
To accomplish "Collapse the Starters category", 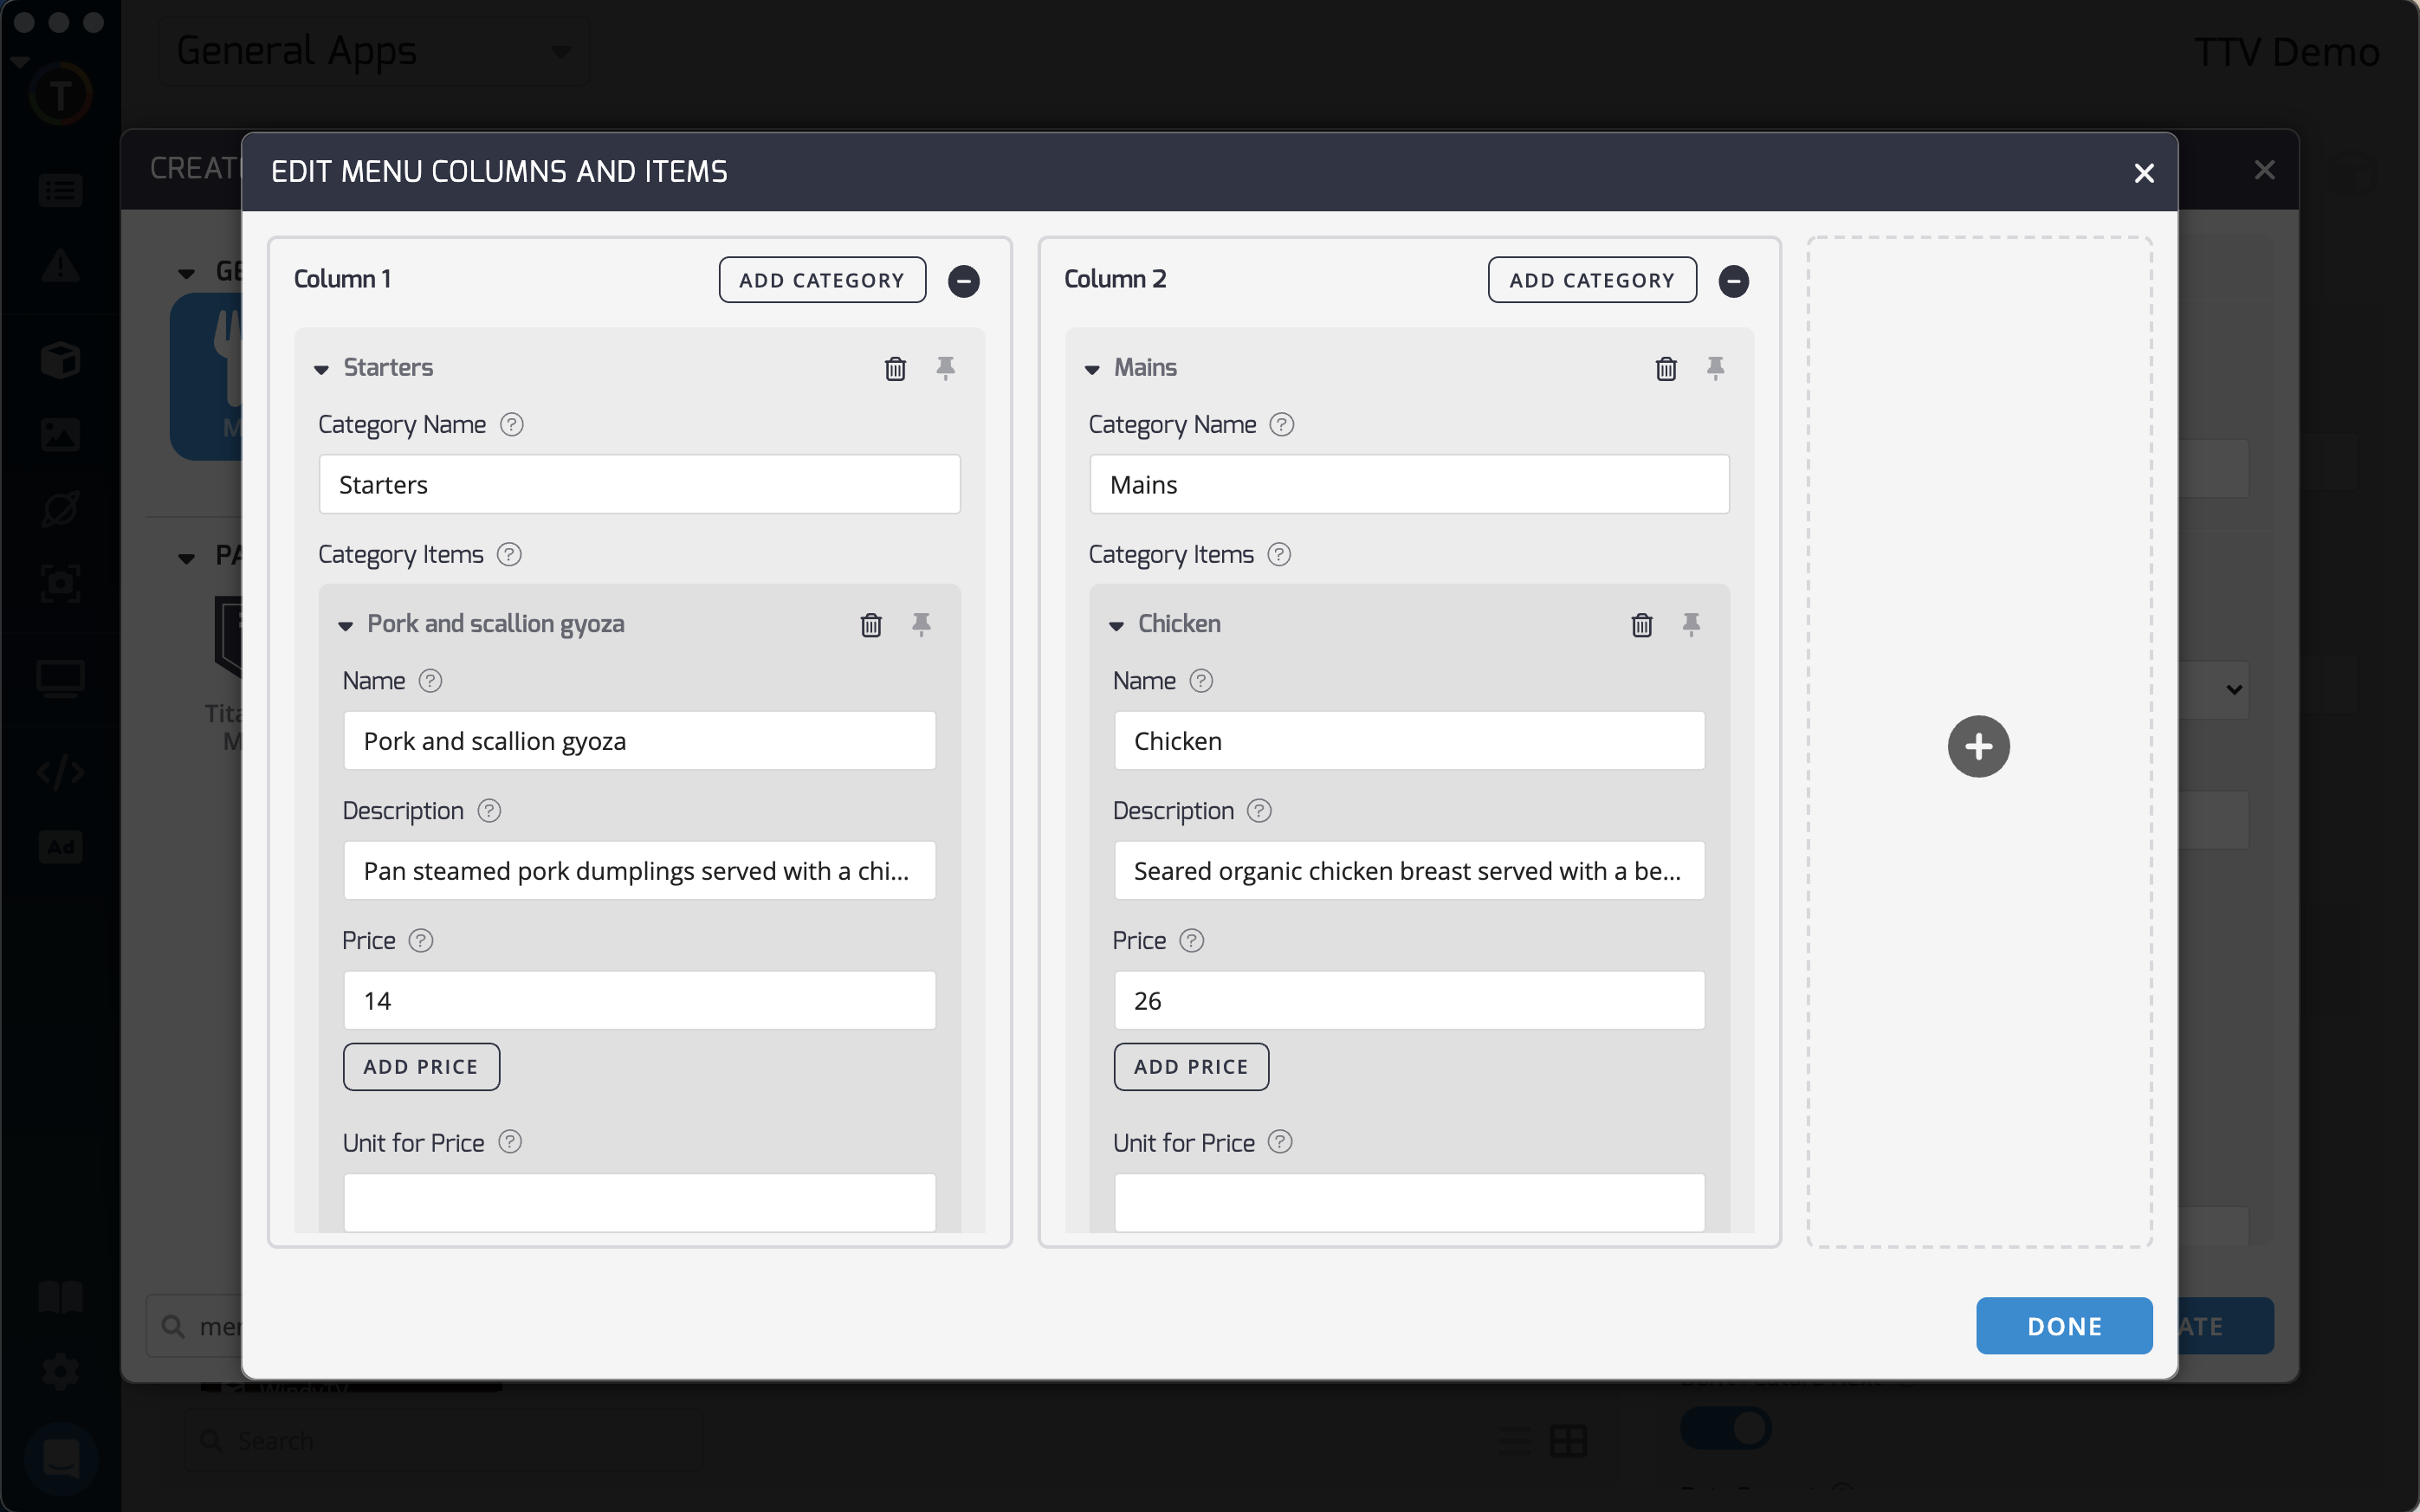I will click(x=321, y=370).
